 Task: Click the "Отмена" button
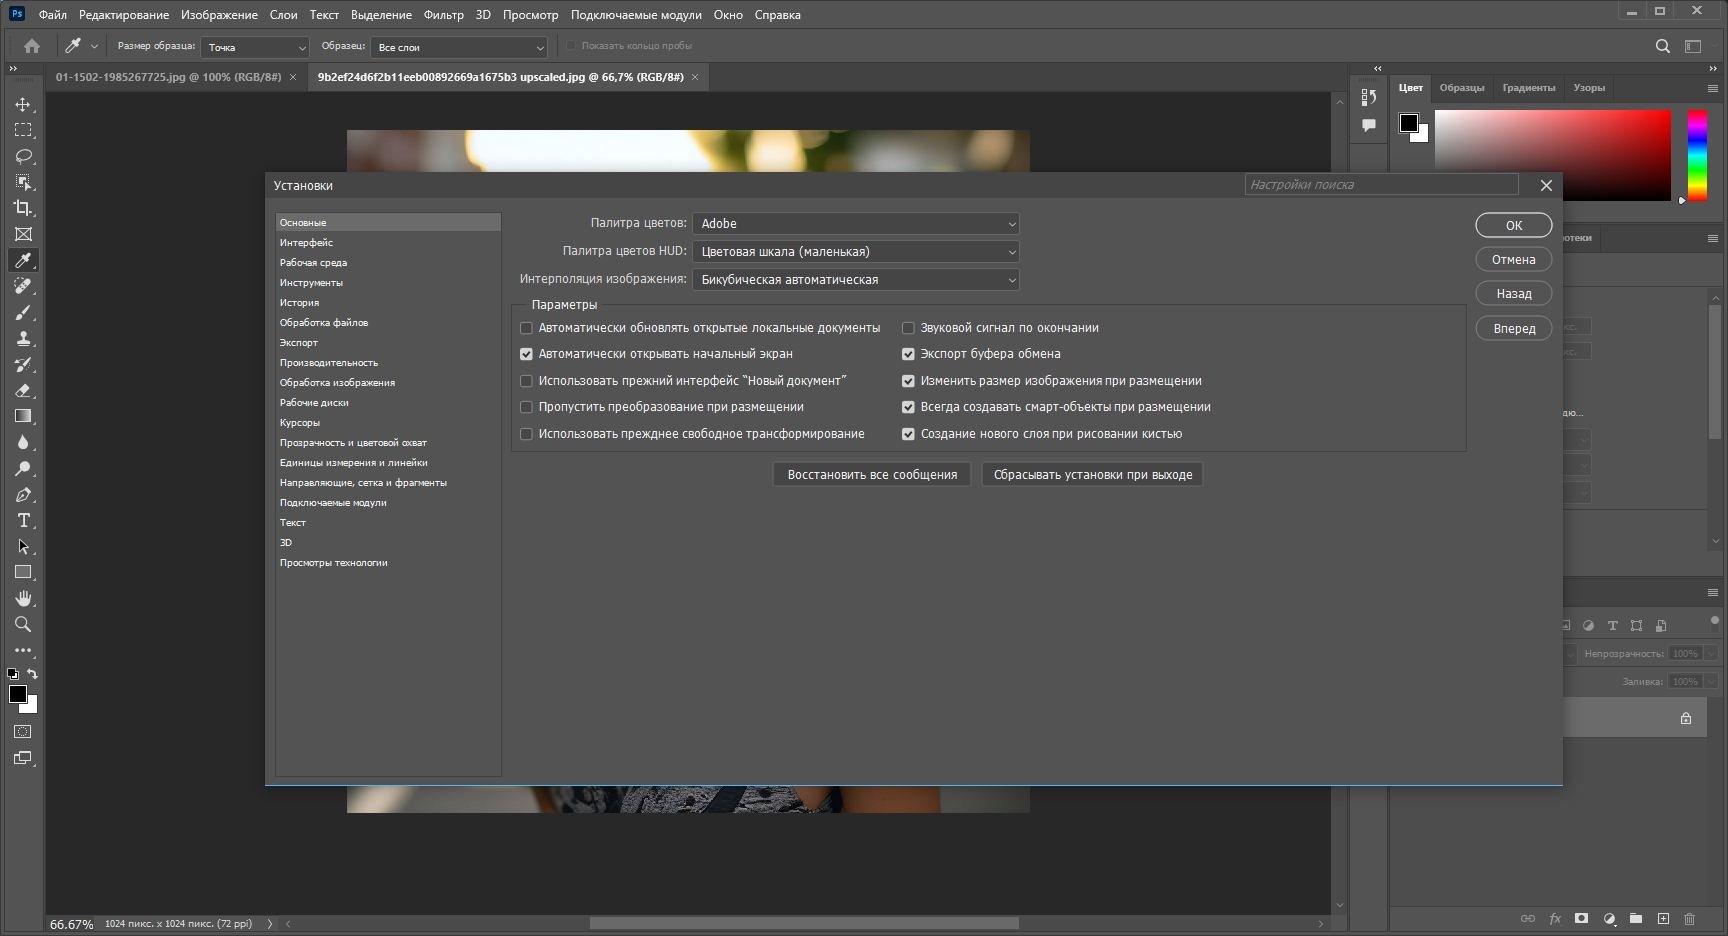tap(1514, 260)
